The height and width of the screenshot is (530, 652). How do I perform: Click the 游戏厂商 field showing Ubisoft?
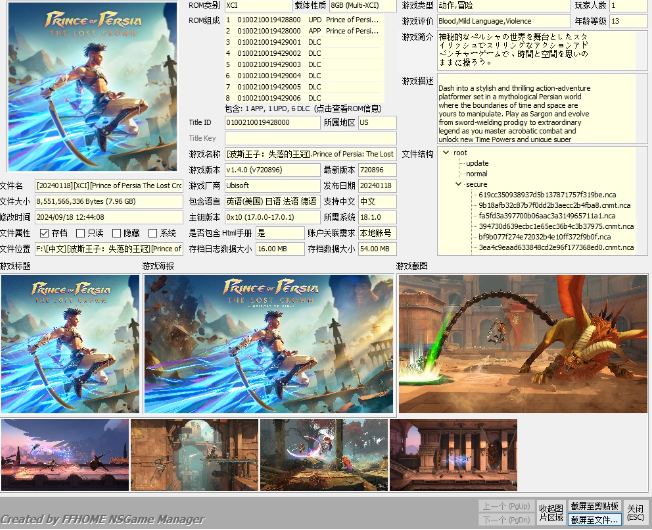[273, 186]
